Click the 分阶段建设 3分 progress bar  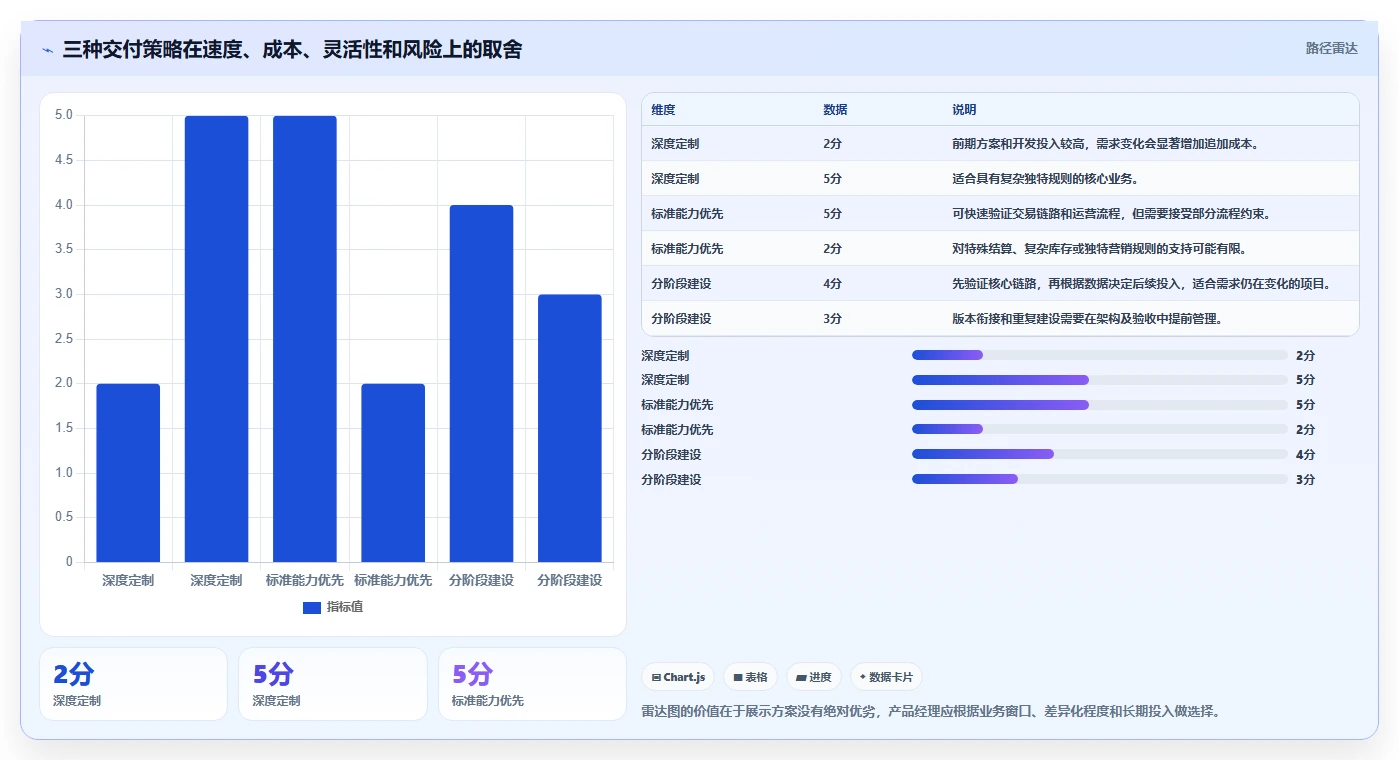point(1100,479)
